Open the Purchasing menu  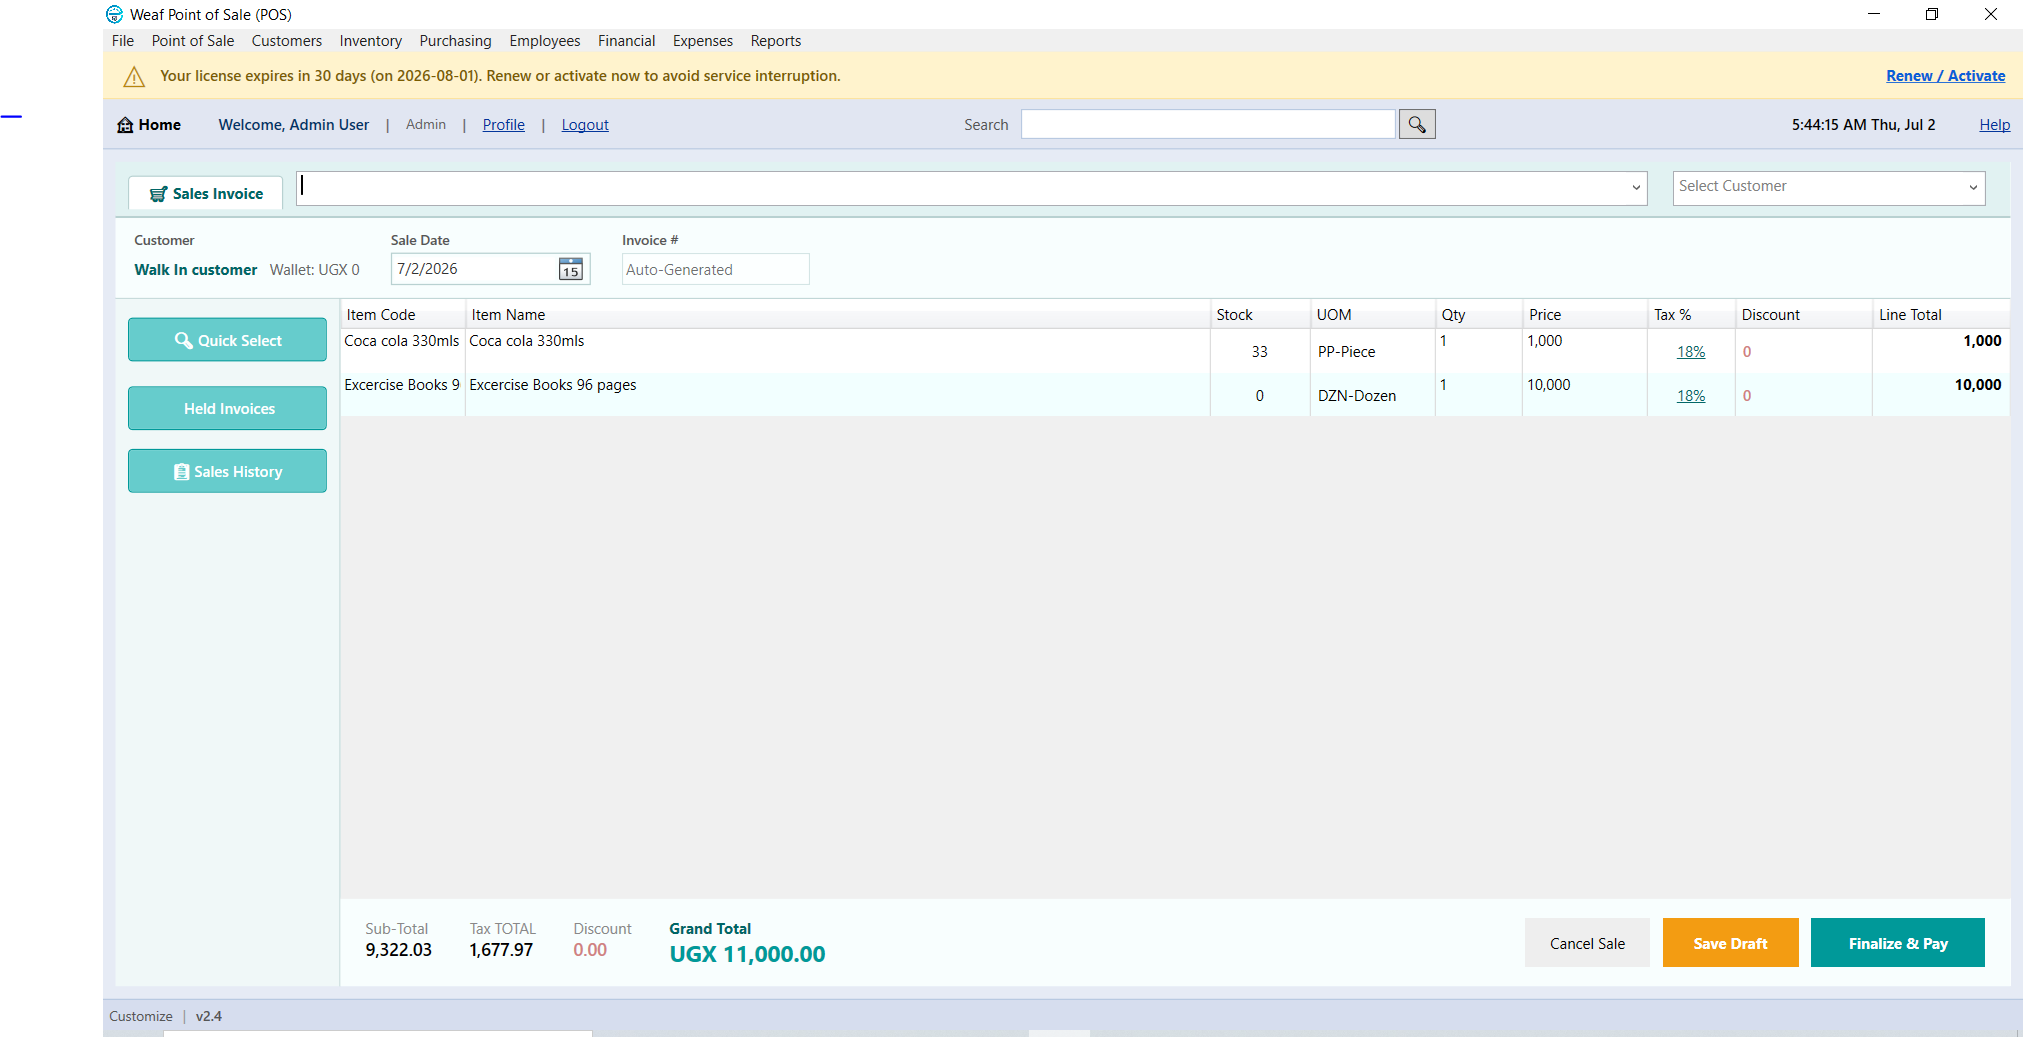click(455, 41)
